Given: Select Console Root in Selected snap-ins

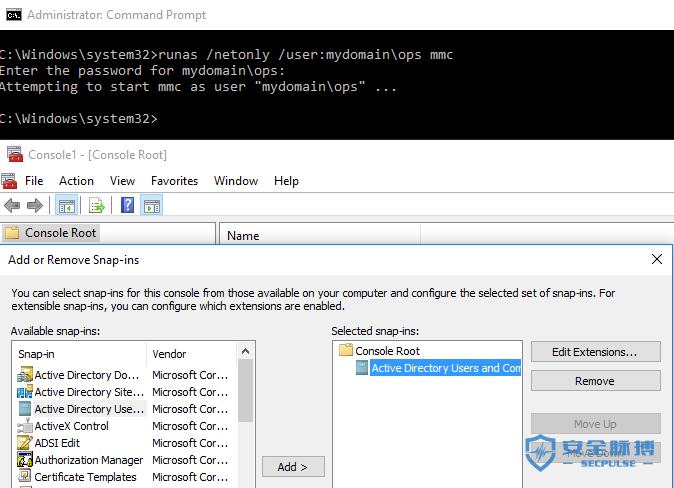Looking at the screenshot, I should [387, 351].
